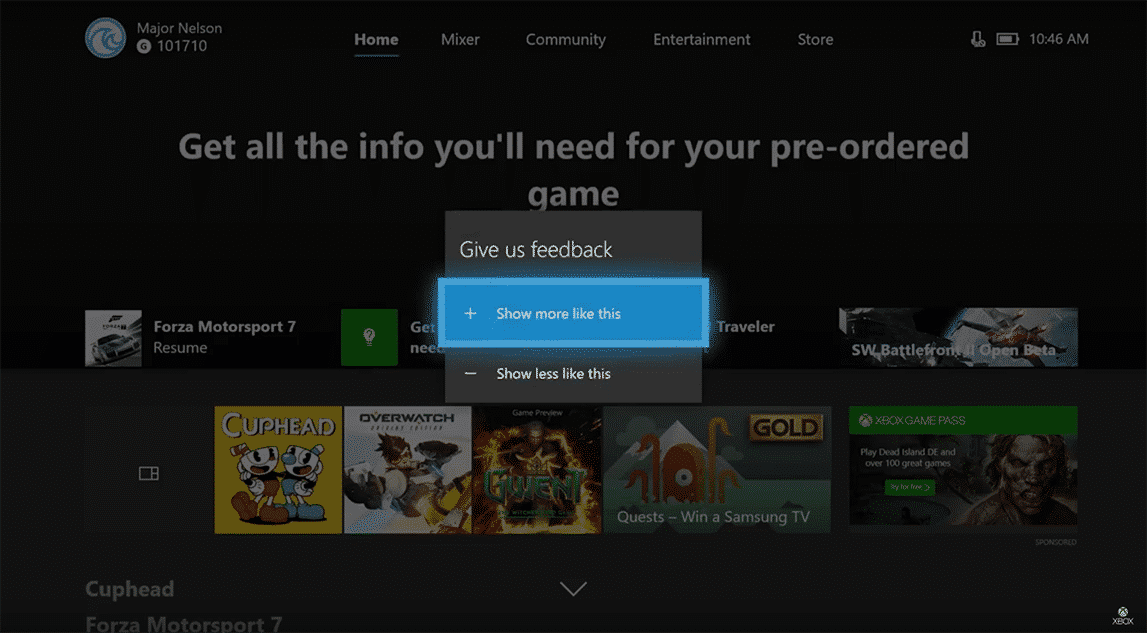Expand content with the down chevron
This screenshot has width=1147, height=633.
pyautogui.click(x=573, y=589)
